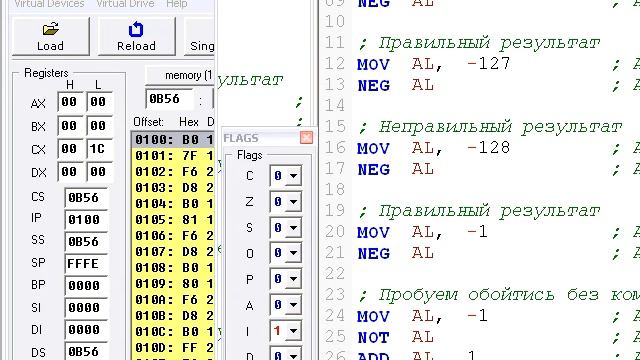640x360 pixels.
Task: Click the BP register field
Action: pyautogui.click(x=86, y=286)
